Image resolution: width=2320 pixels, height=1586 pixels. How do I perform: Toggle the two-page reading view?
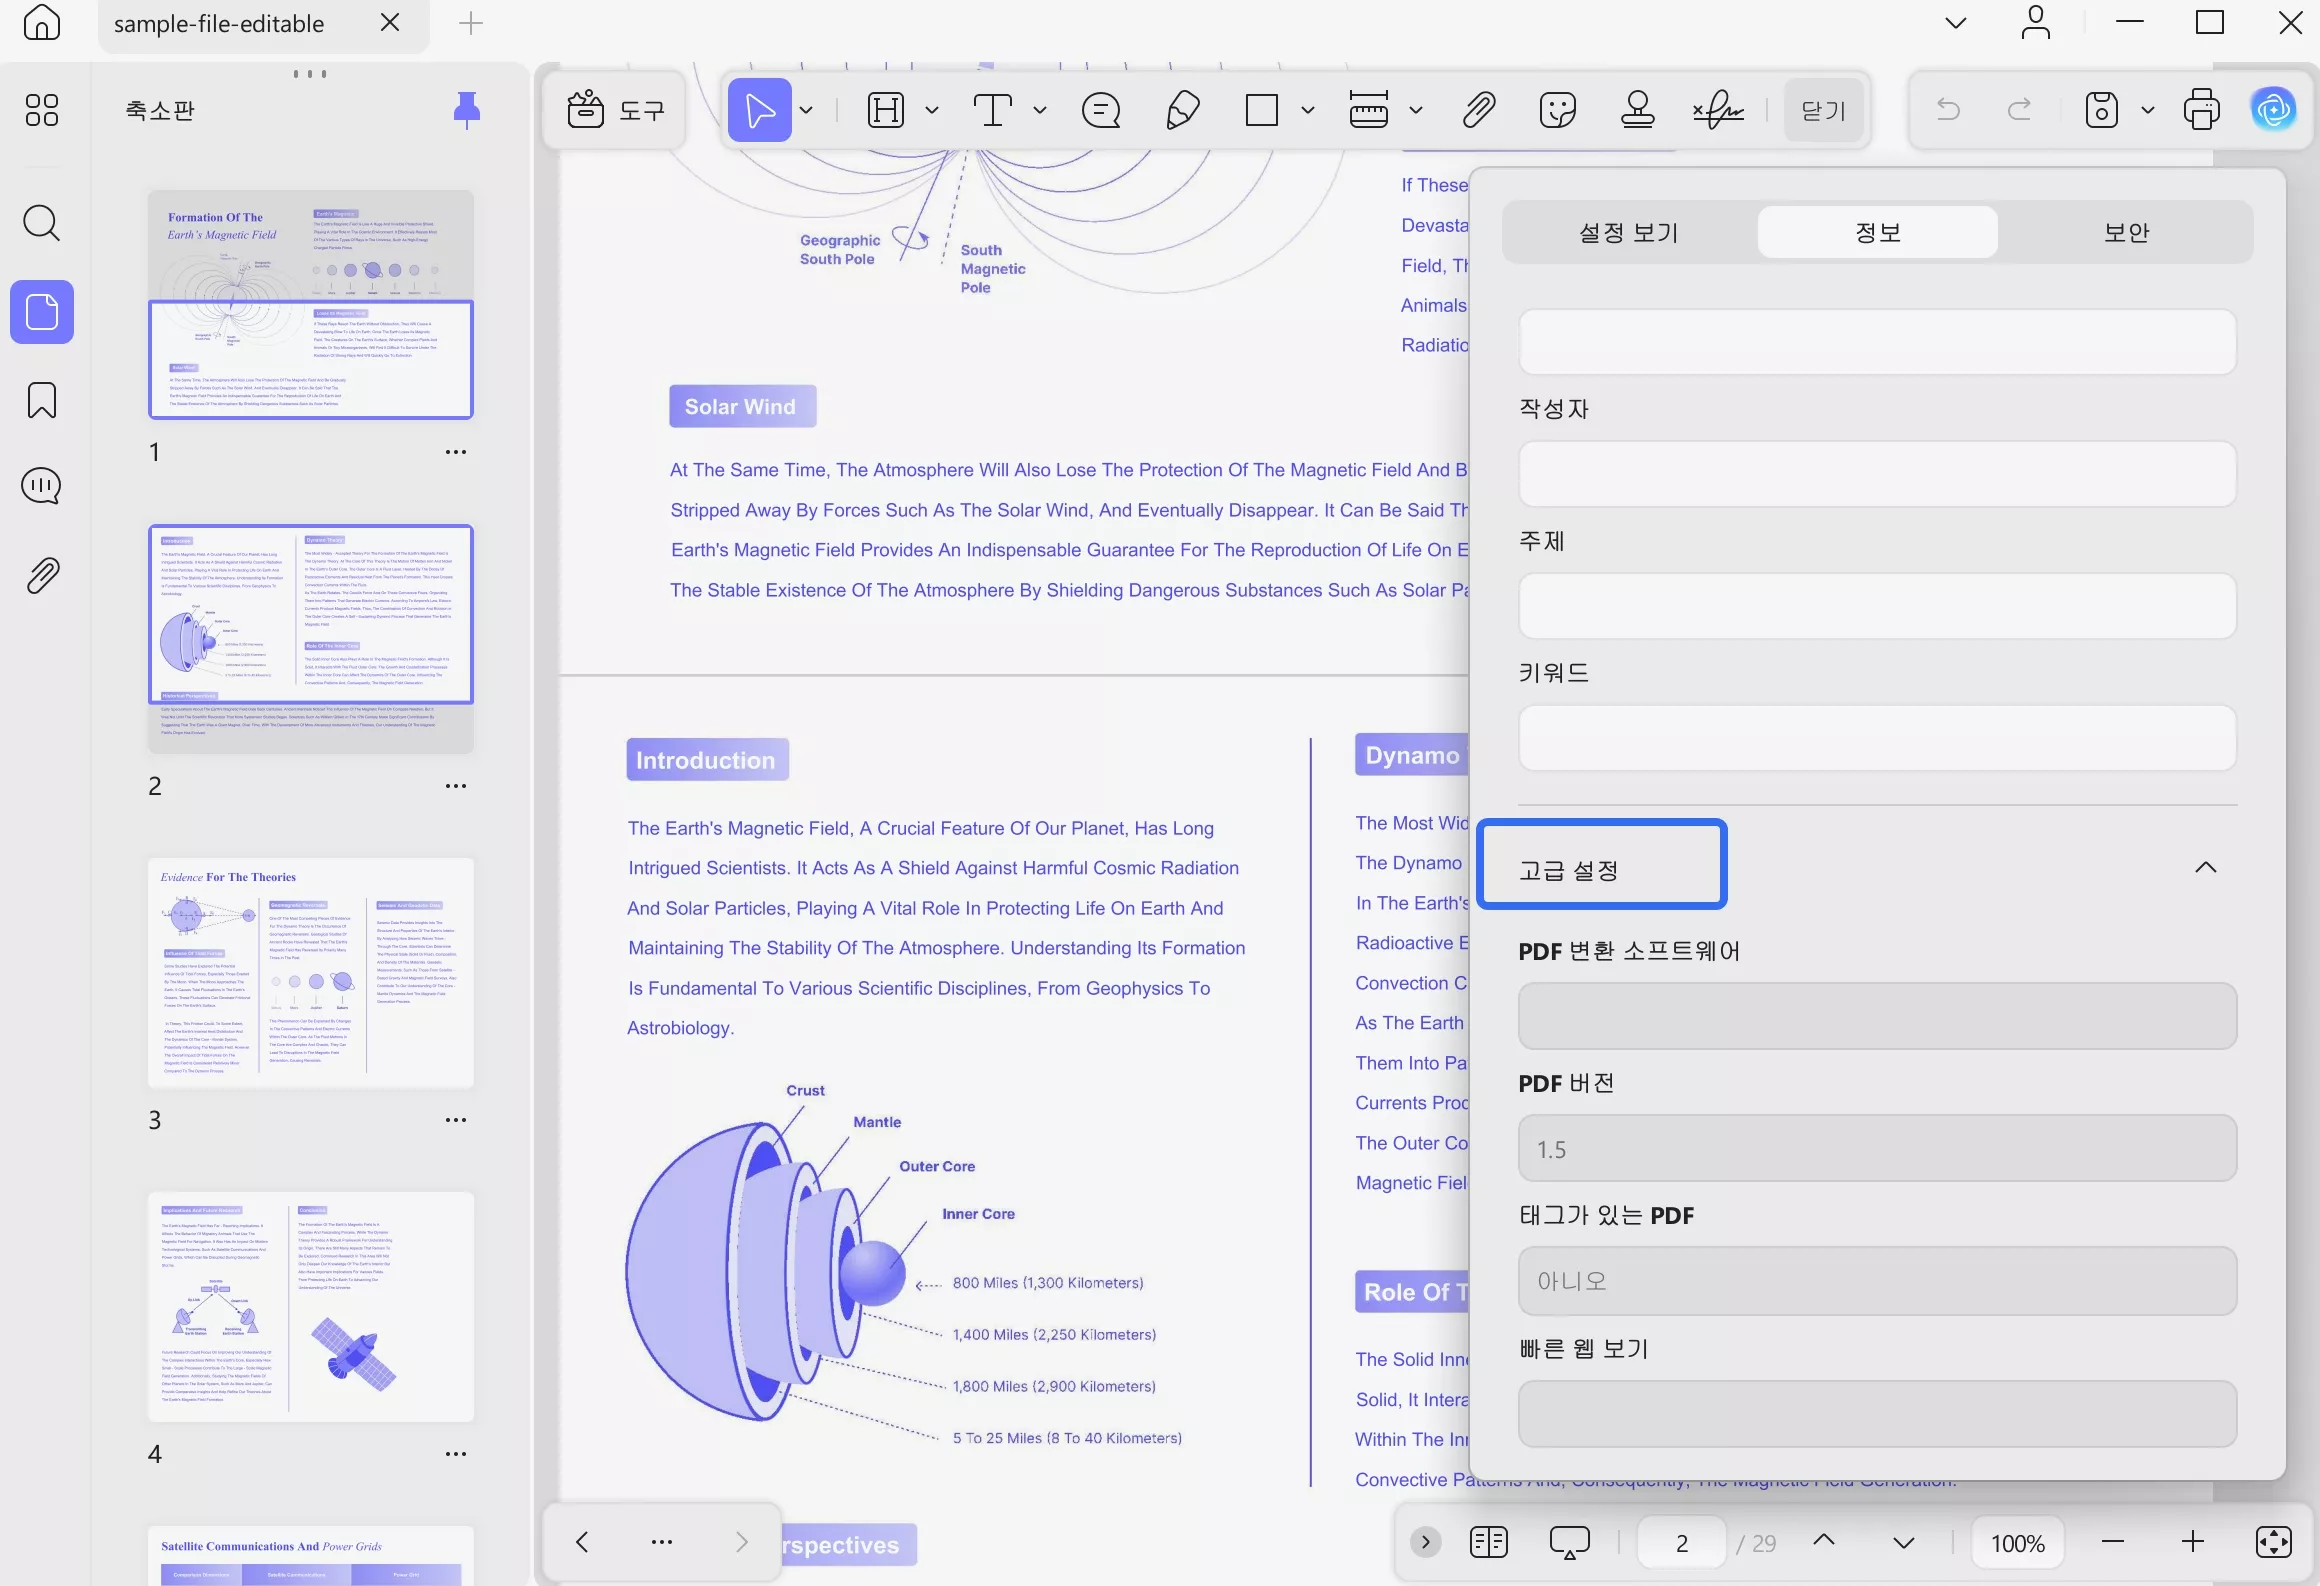1488,1542
